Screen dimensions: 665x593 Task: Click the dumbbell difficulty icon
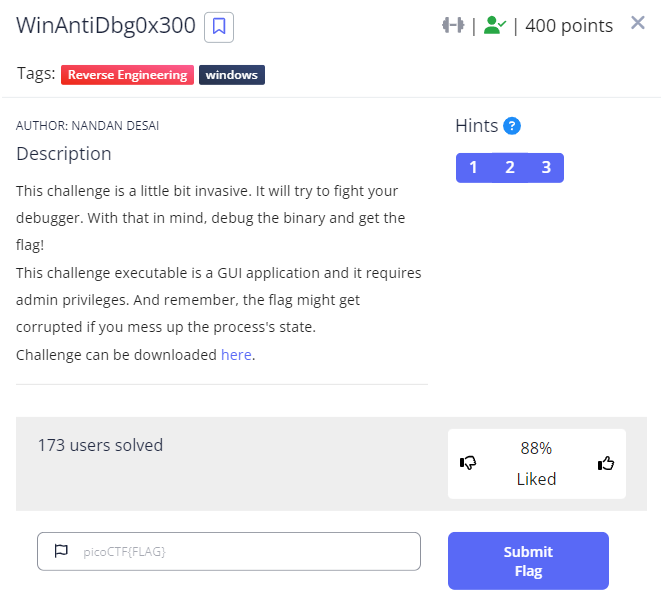pos(453,26)
